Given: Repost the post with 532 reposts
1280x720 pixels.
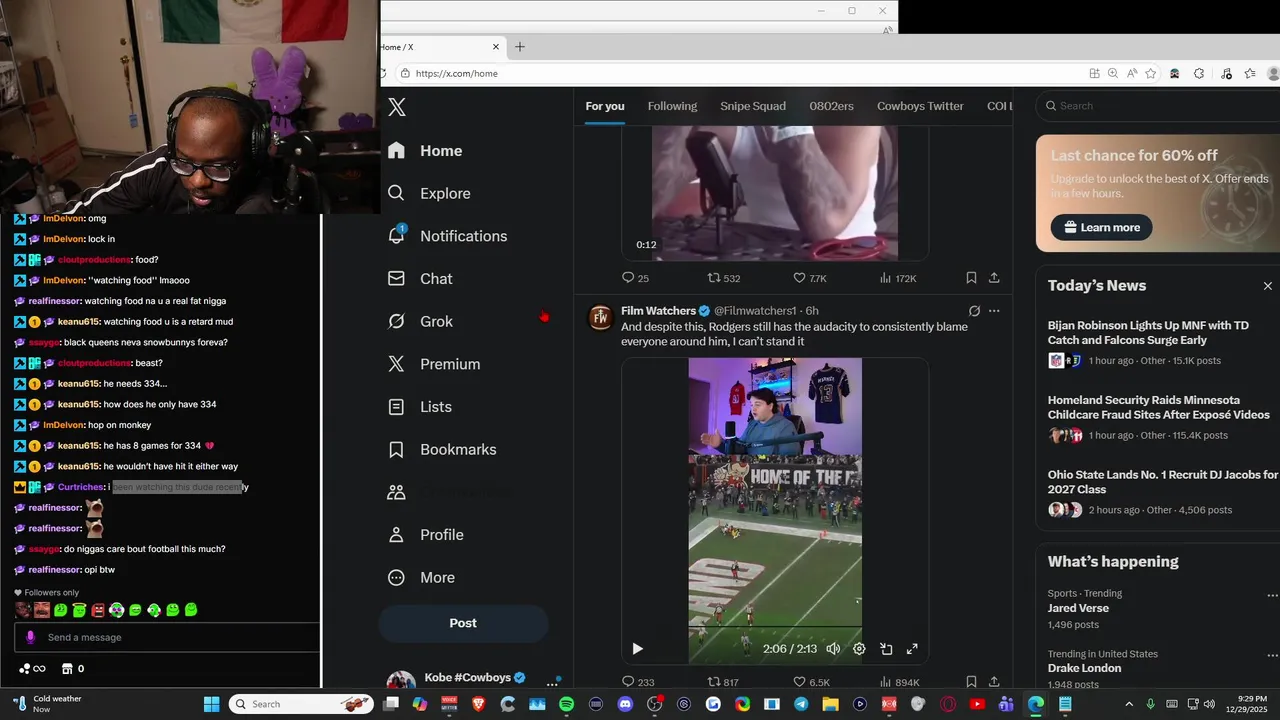Looking at the screenshot, I should coord(724,278).
